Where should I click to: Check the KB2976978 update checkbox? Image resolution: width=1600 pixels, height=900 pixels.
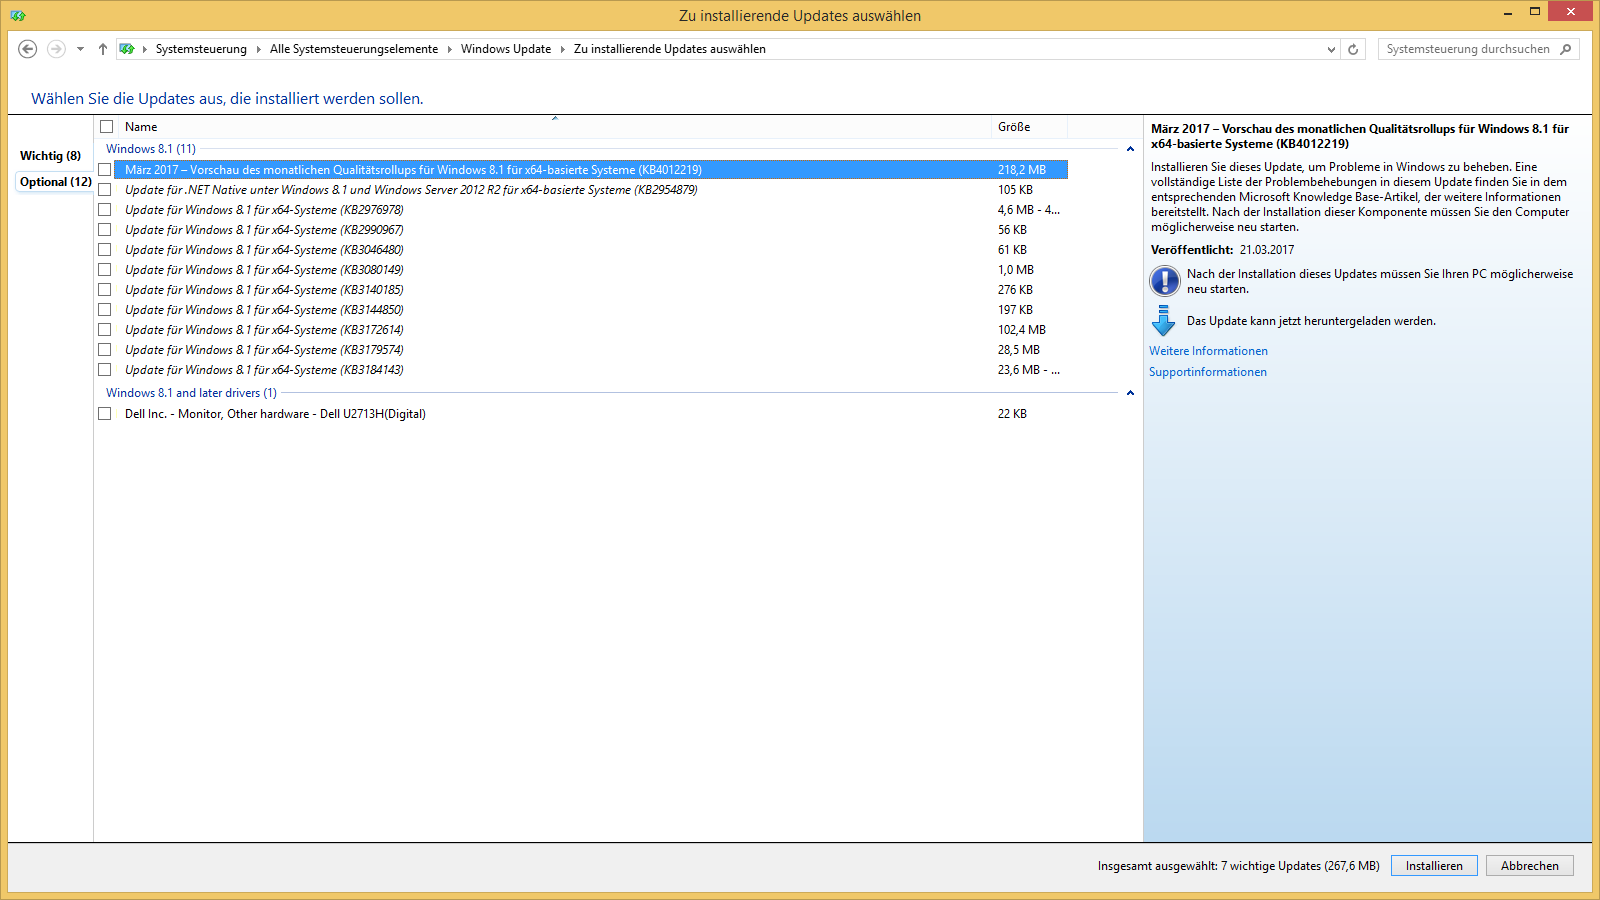click(104, 210)
